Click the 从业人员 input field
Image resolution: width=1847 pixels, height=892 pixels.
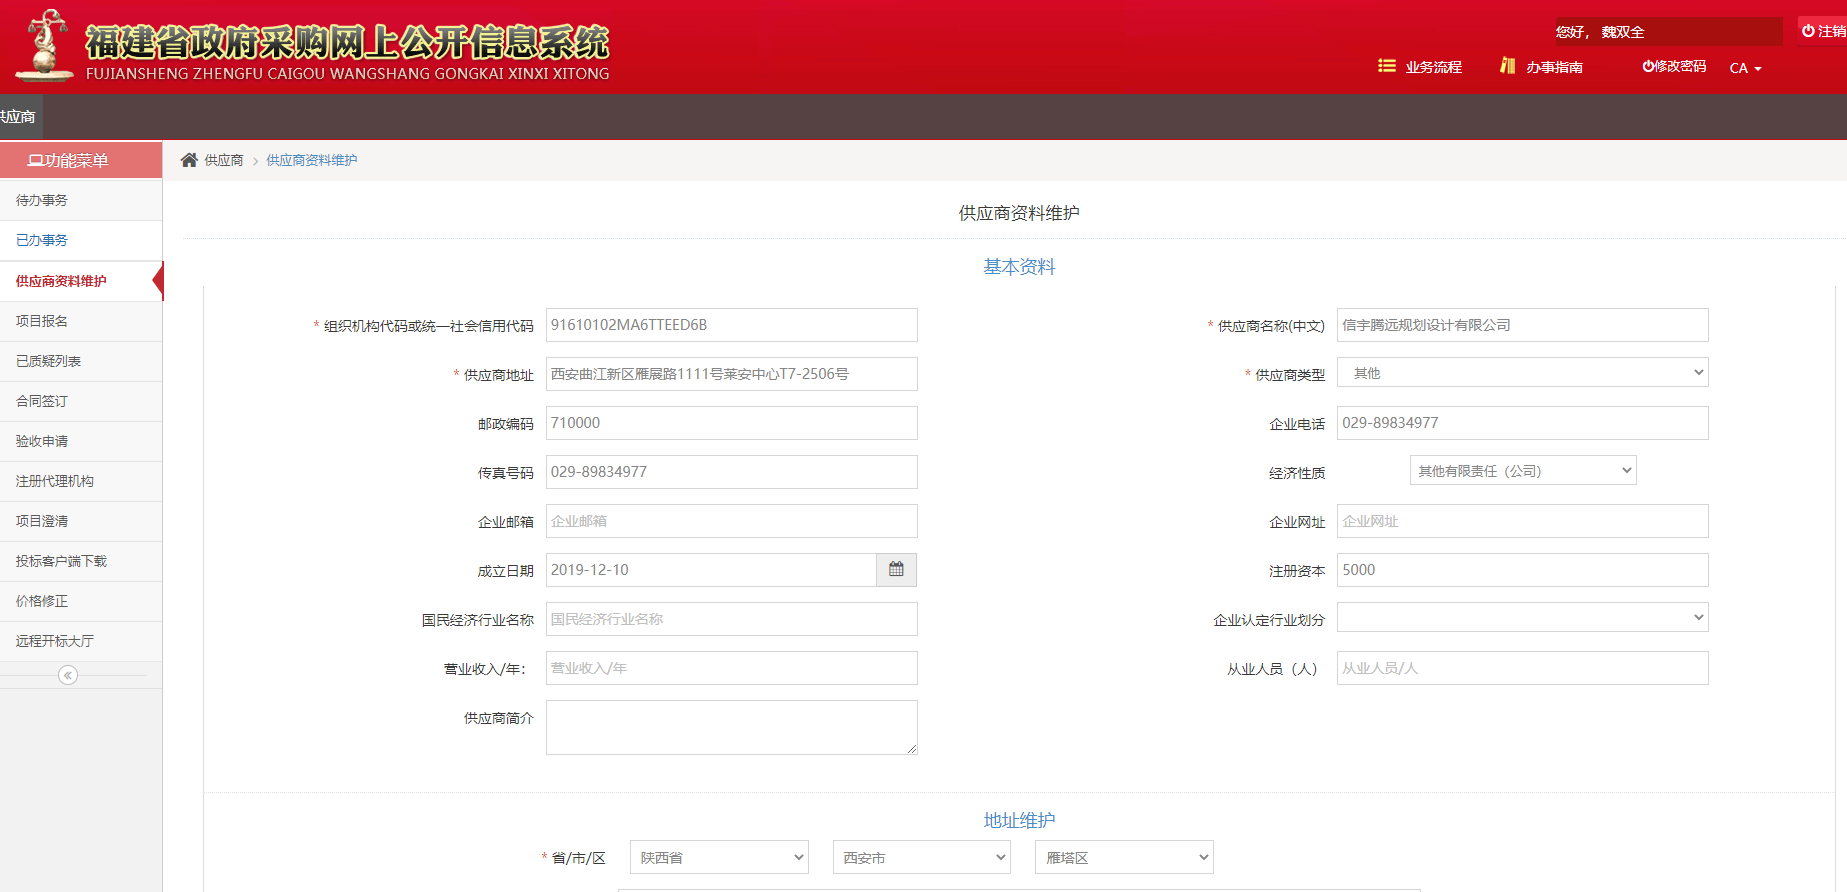tap(1522, 668)
